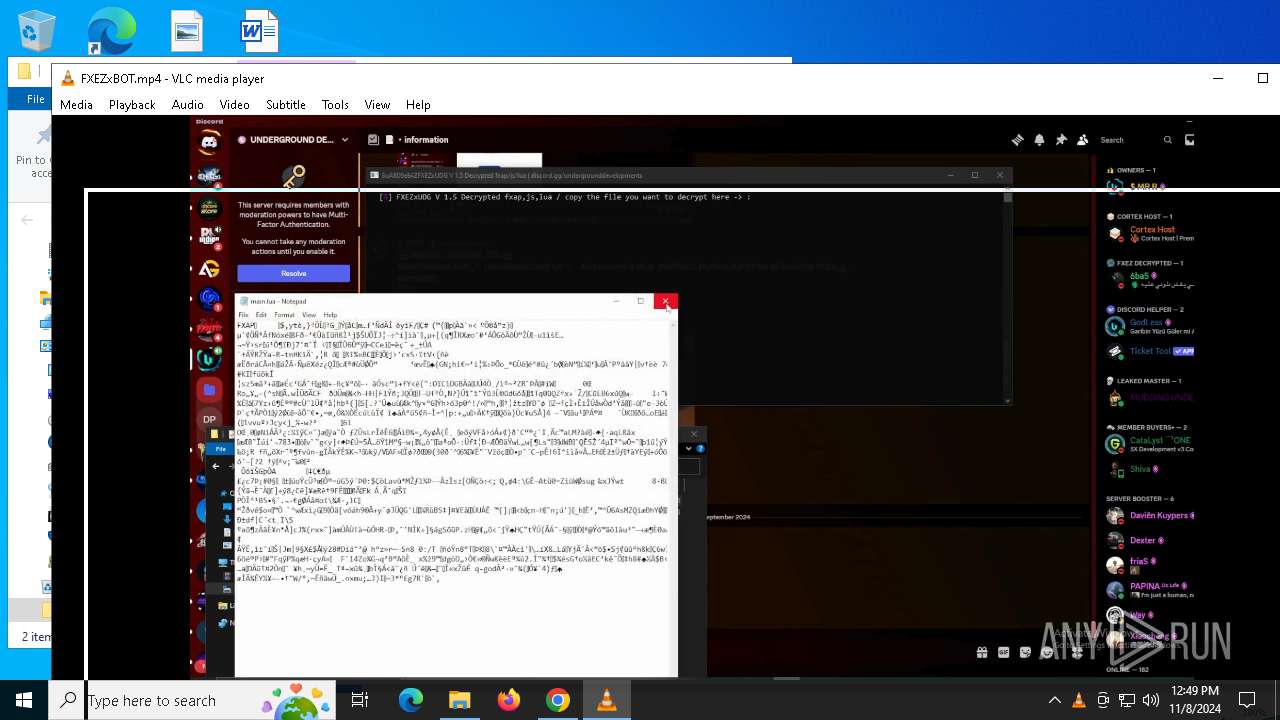Open the Windows Start menu
This screenshot has height=720, width=1280.
(x=24, y=700)
